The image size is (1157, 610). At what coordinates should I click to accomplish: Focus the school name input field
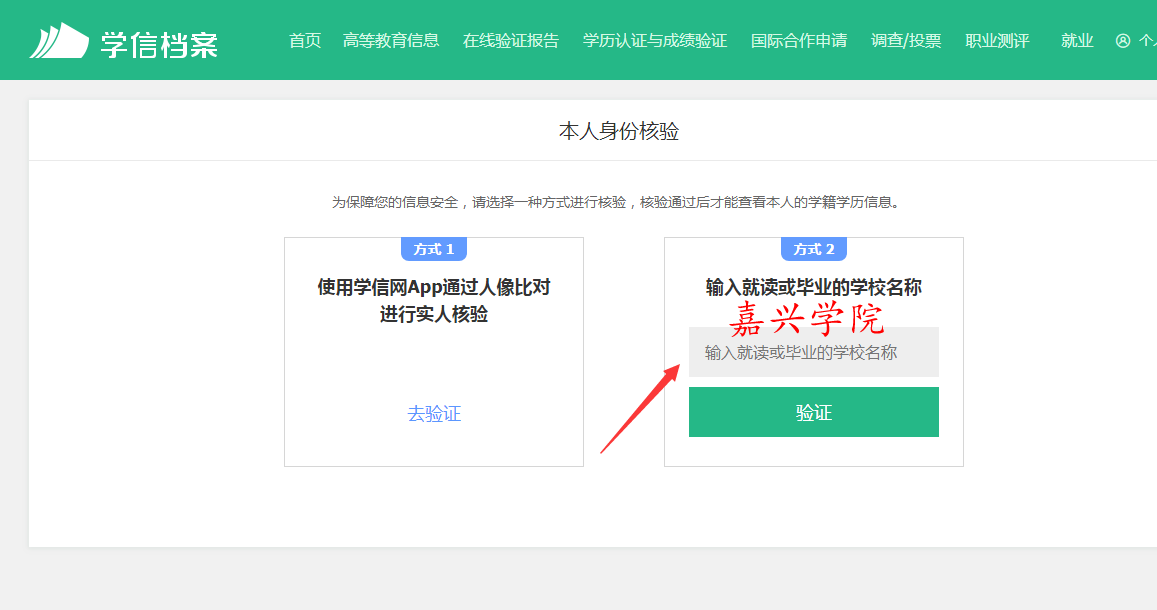(x=813, y=353)
